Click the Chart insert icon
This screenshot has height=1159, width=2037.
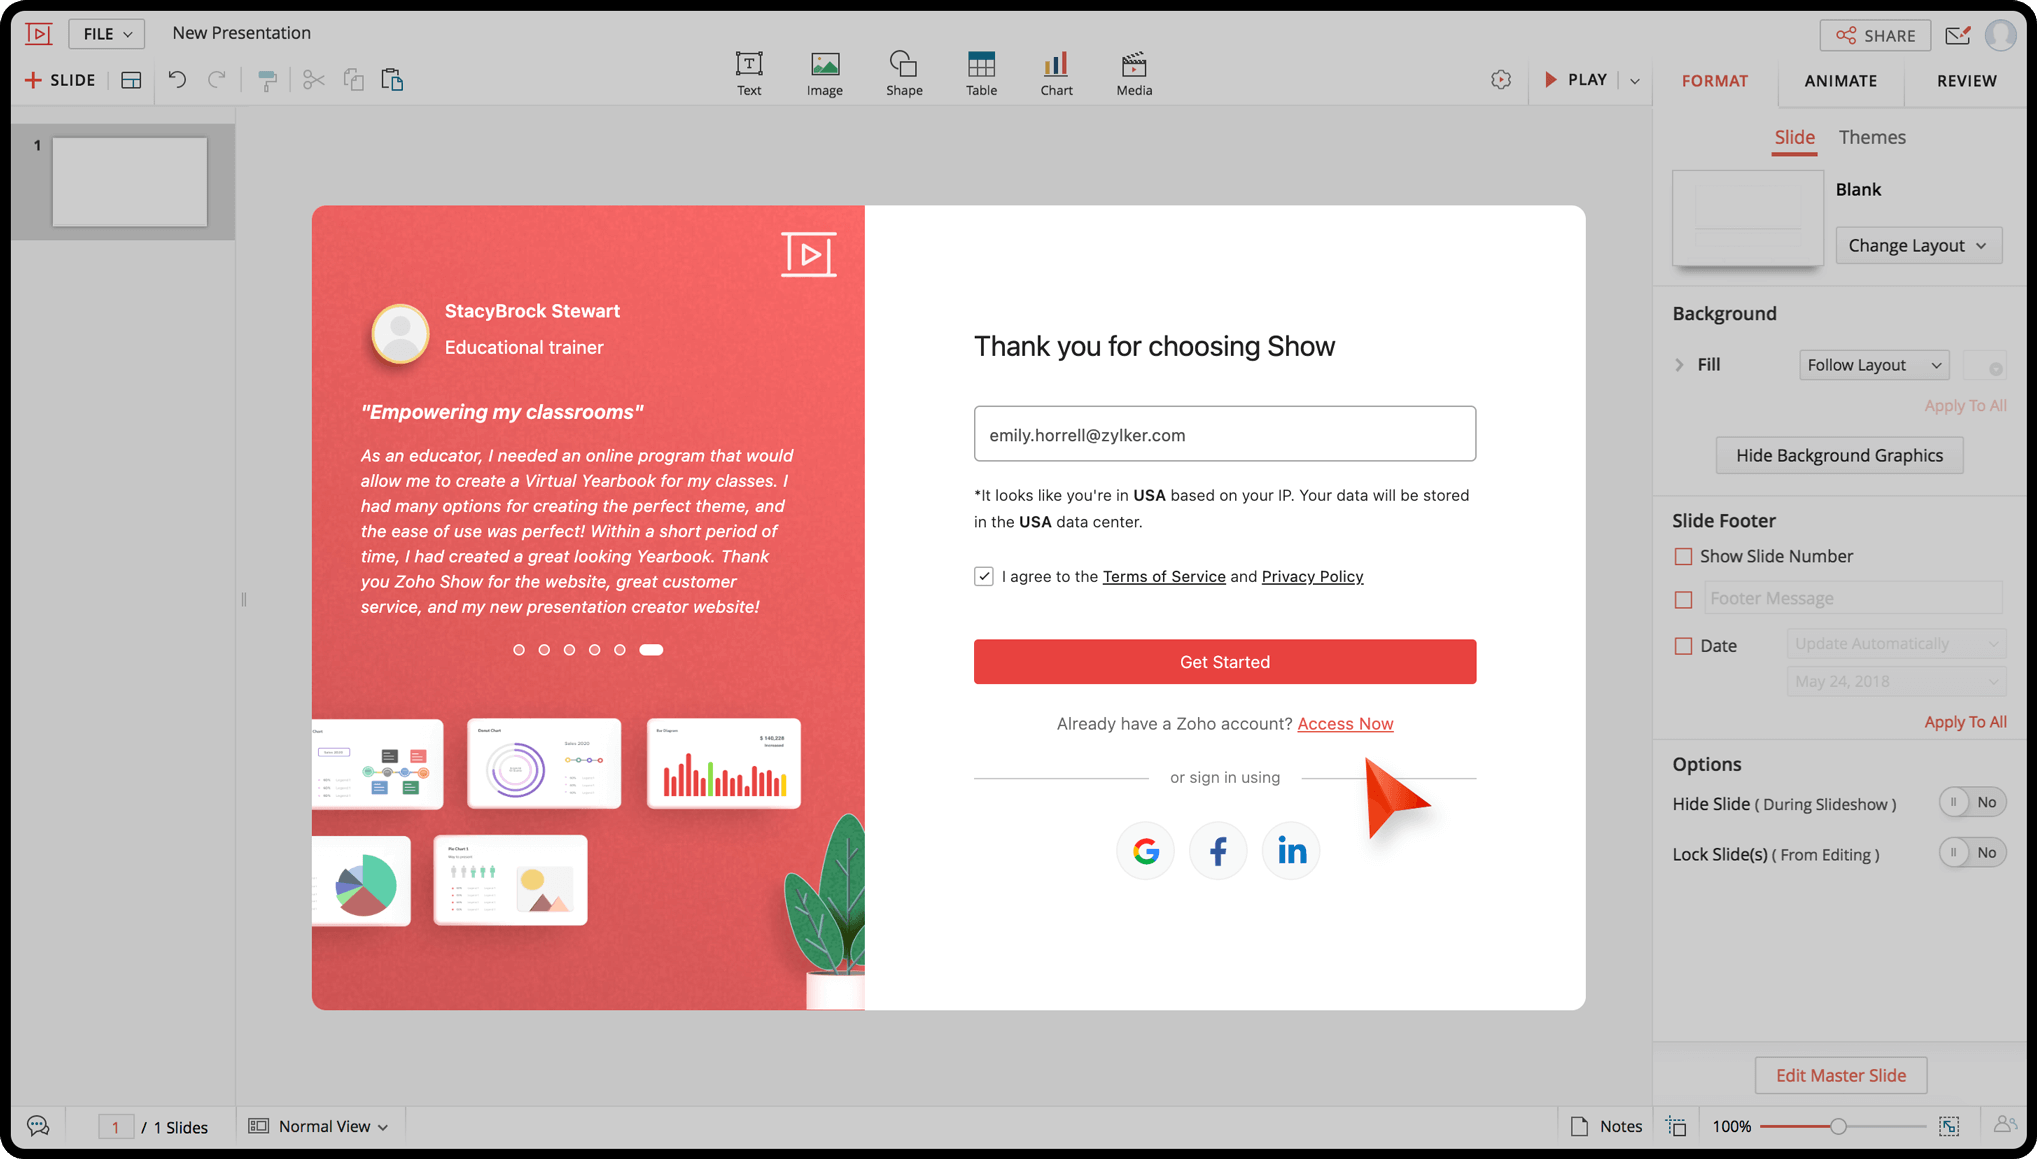[x=1056, y=73]
